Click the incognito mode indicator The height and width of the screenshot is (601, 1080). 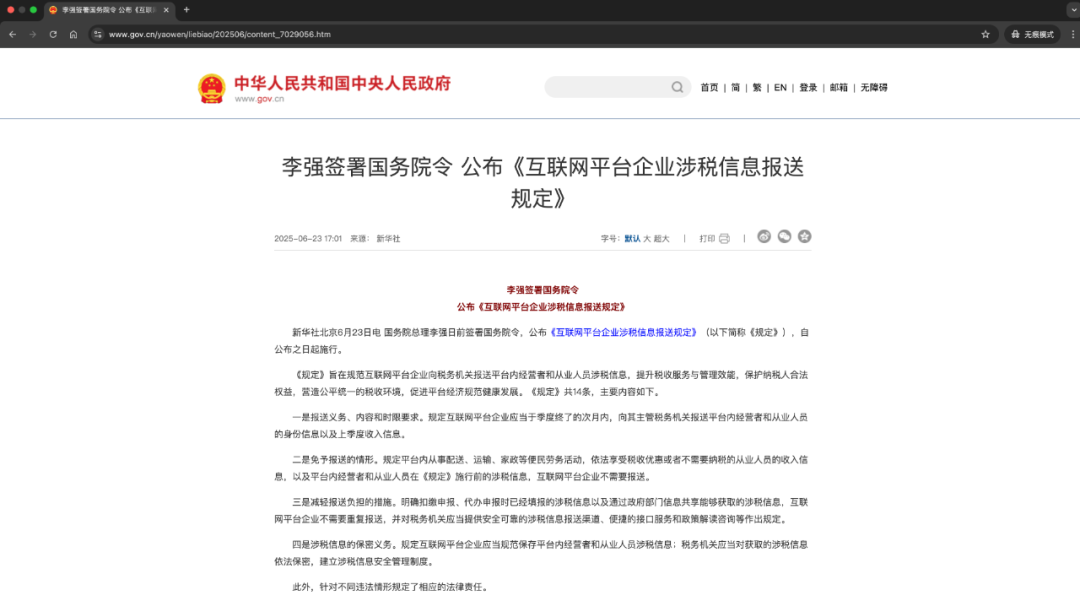coord(1032,34)
